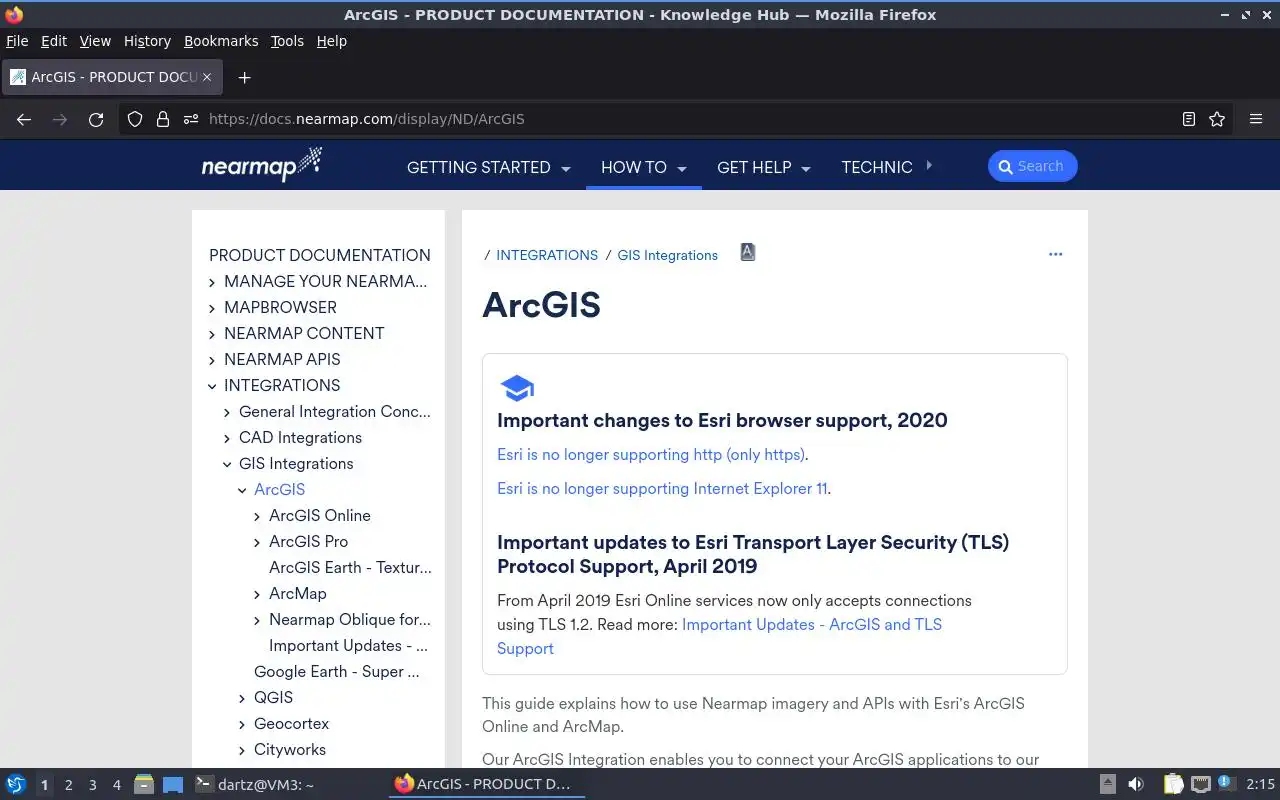1280x800 pixels.
Task: Open site permissions icon in address bar
Action: point(191,119)
